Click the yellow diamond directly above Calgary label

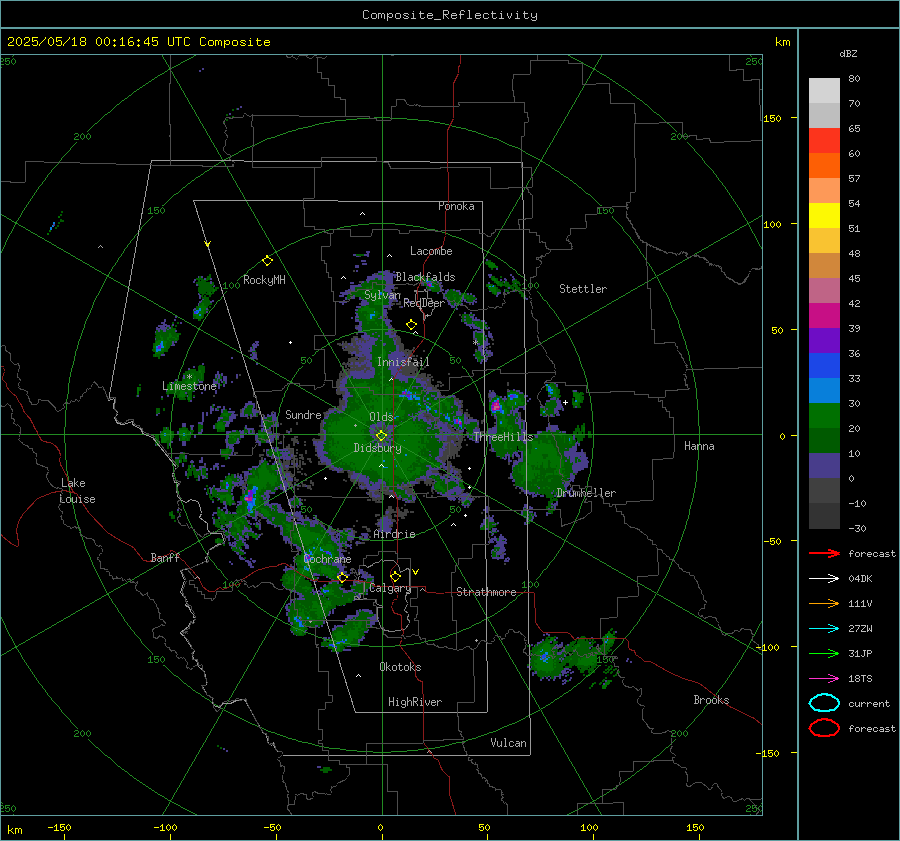395,576
